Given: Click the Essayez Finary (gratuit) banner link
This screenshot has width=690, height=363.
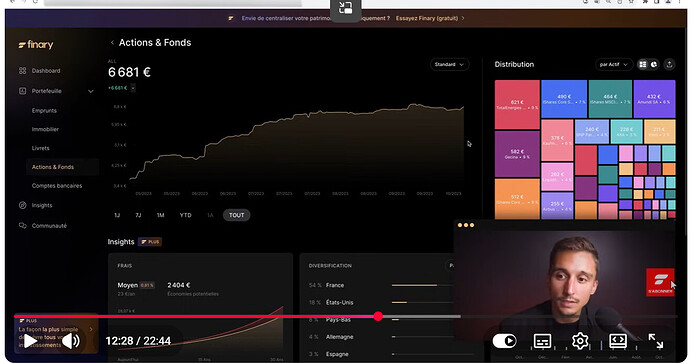Looking at the screenshot, I should pos(429,18).
